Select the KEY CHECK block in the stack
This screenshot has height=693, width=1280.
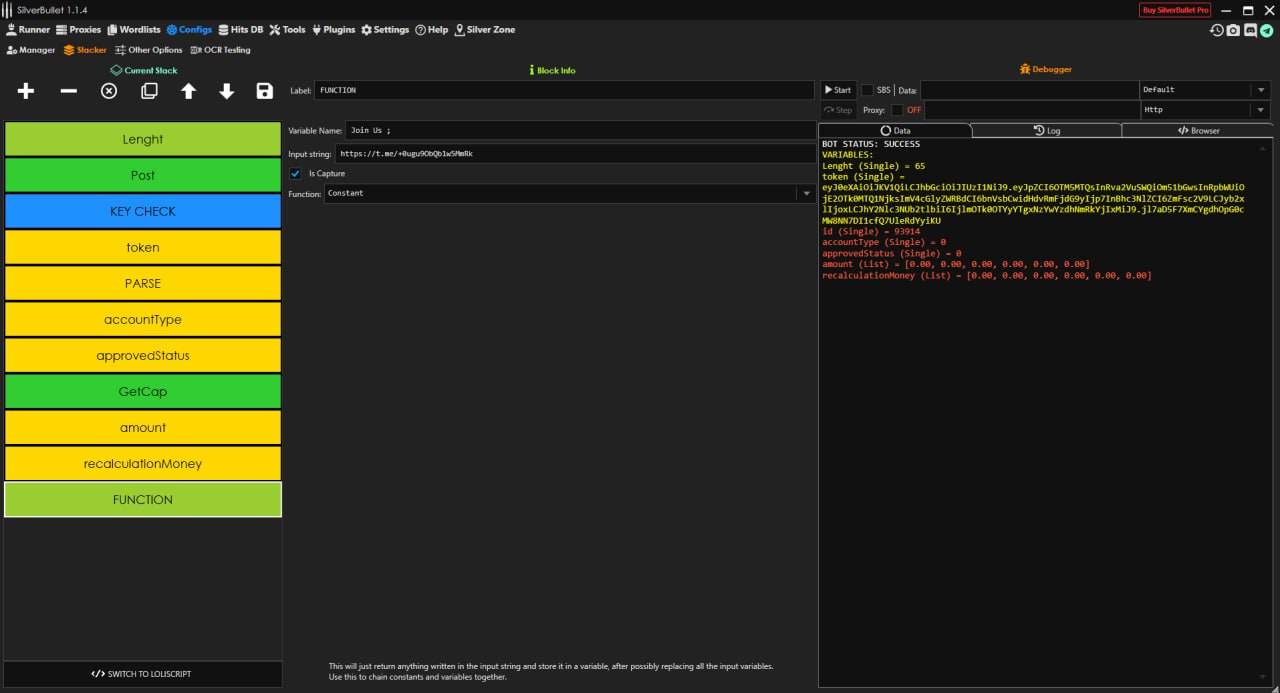click(143, 212)
